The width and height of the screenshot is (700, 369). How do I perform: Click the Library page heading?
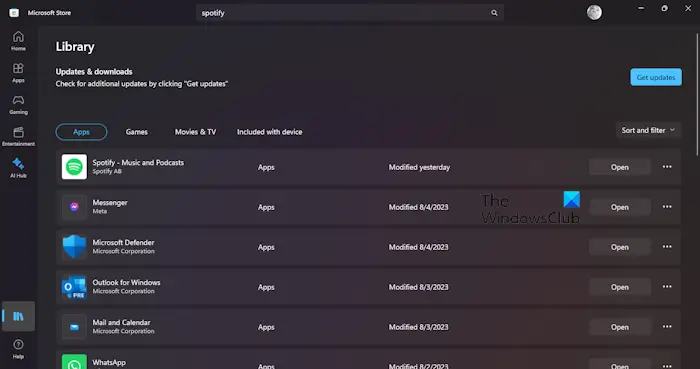[x=75, y=47]
